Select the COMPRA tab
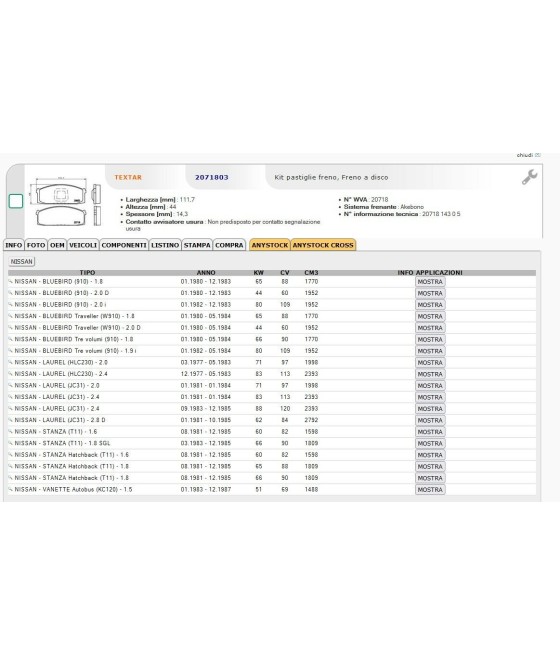 click(229, 245)
